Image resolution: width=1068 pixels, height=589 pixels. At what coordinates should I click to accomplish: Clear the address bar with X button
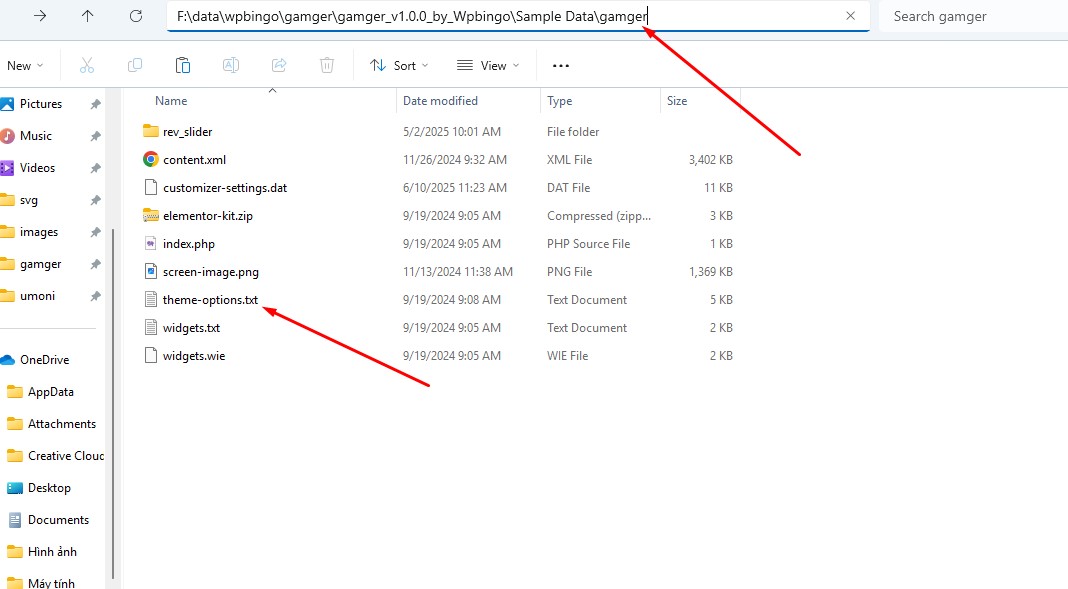click(850, 16)
